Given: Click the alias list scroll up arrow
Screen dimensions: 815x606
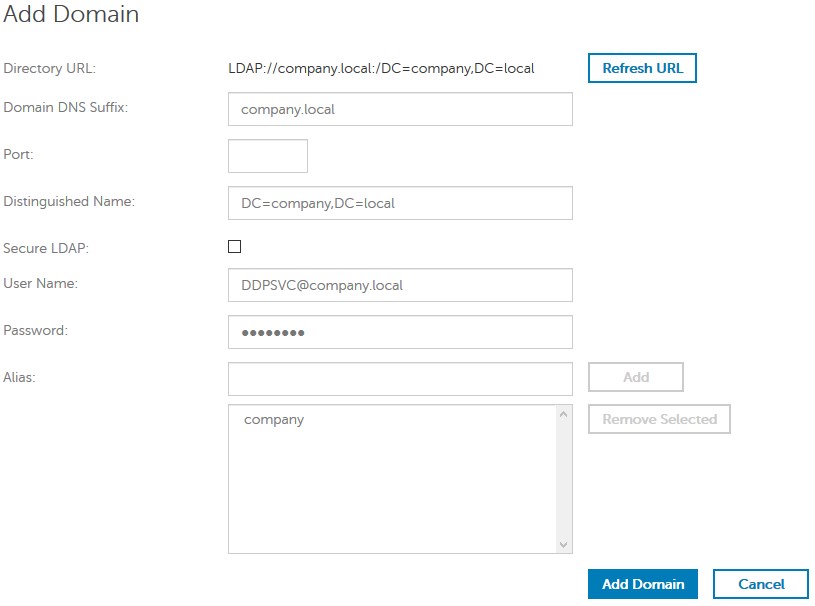Looking at the screenshot, I should tap(562, 412).
